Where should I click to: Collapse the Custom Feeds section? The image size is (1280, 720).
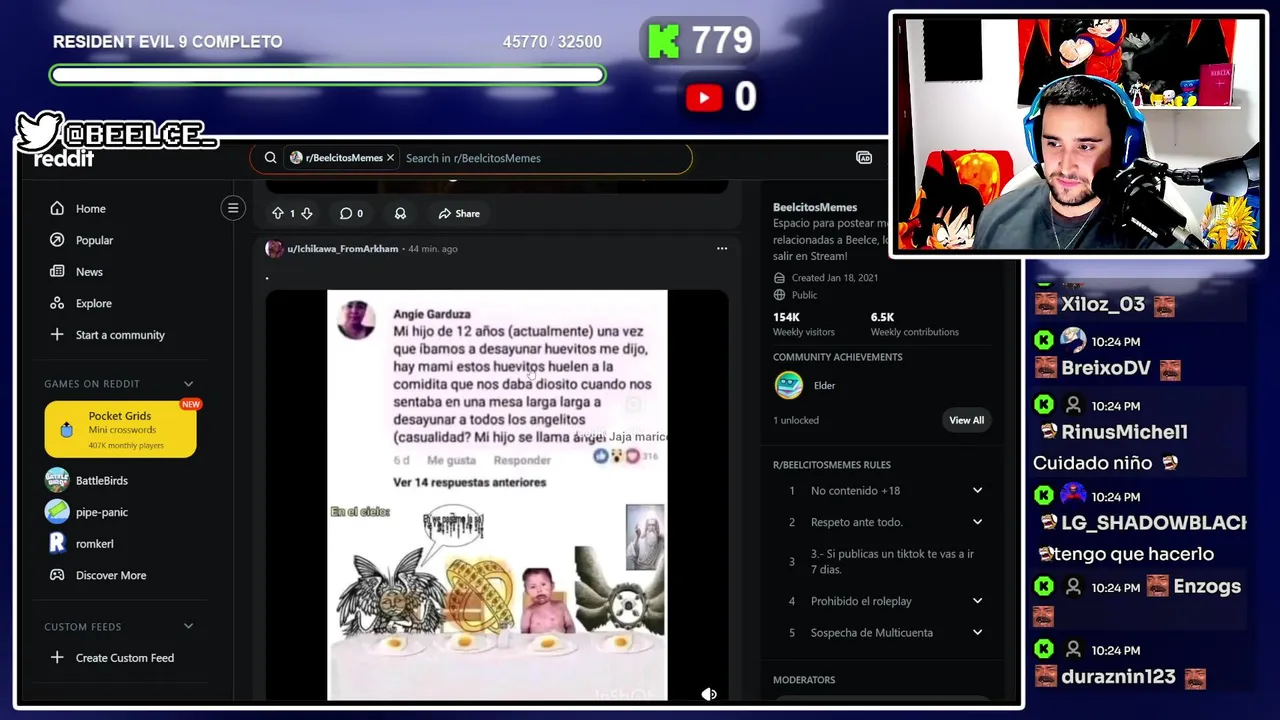pos(188,627)
